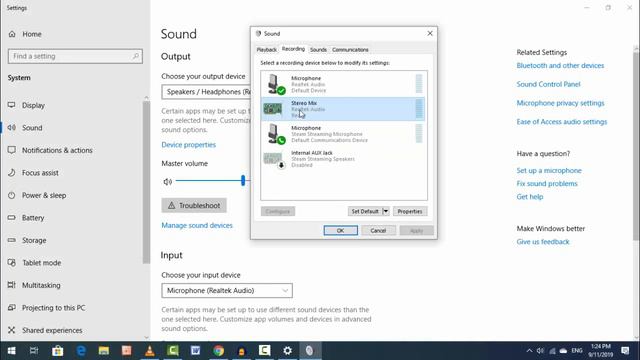Open Tablet mode settings
Viewport: 640px width, 360px height.
[41, 262]
